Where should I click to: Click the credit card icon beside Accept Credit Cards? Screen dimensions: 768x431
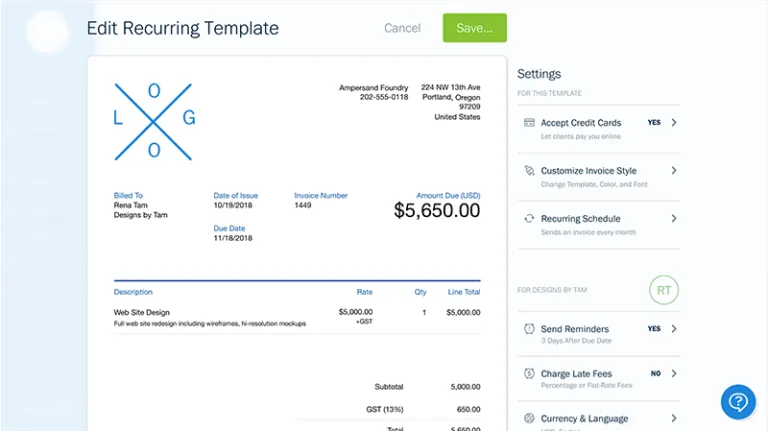click(529, 123)
